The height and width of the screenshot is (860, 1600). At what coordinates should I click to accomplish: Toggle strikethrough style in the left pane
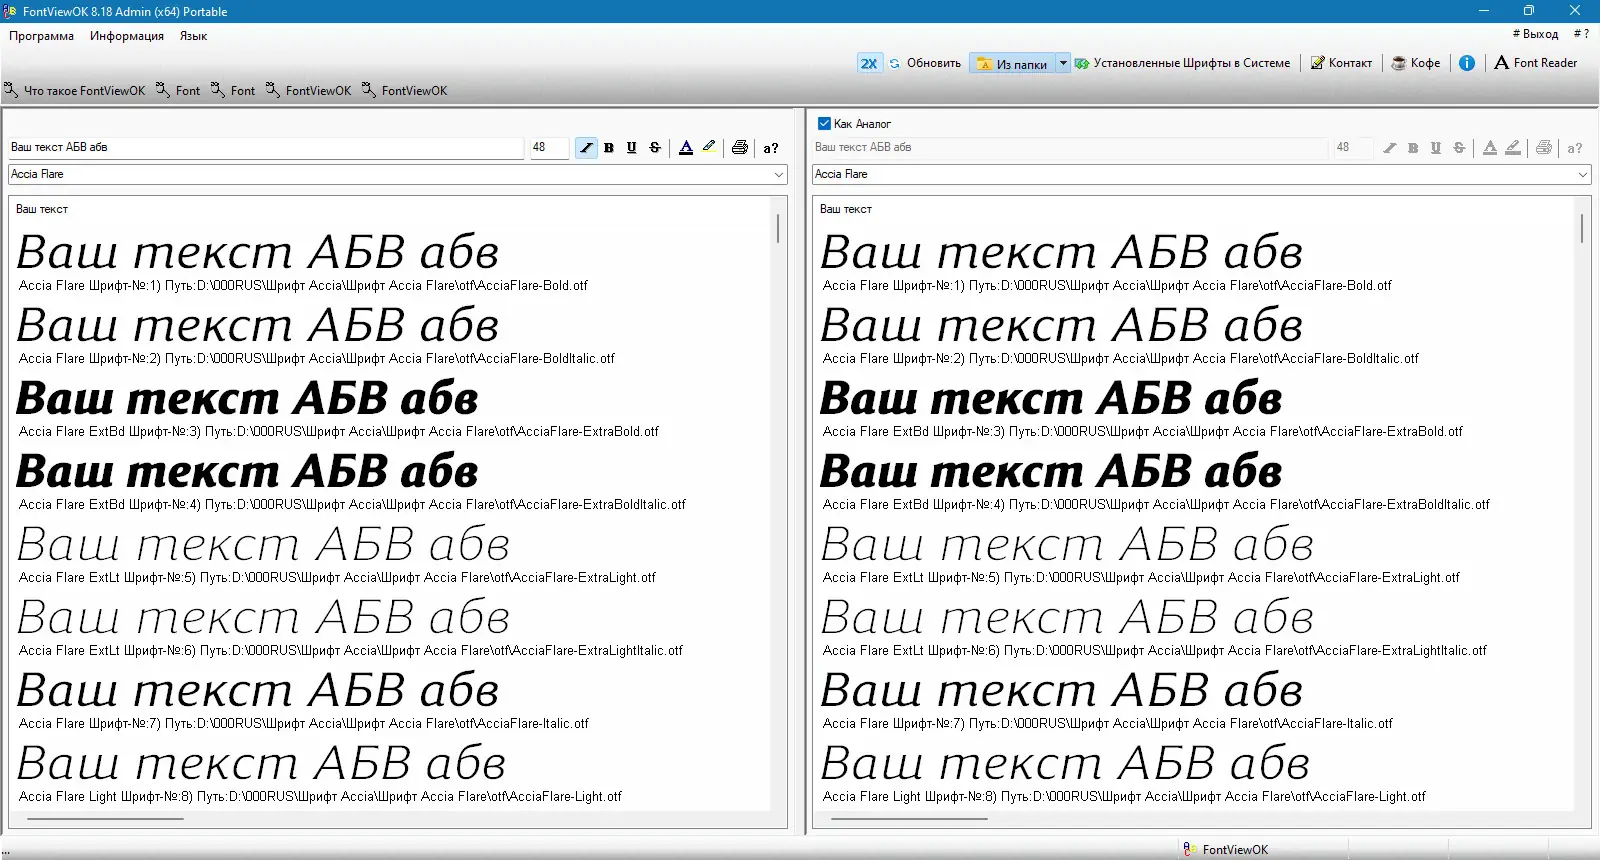[655, 148]
